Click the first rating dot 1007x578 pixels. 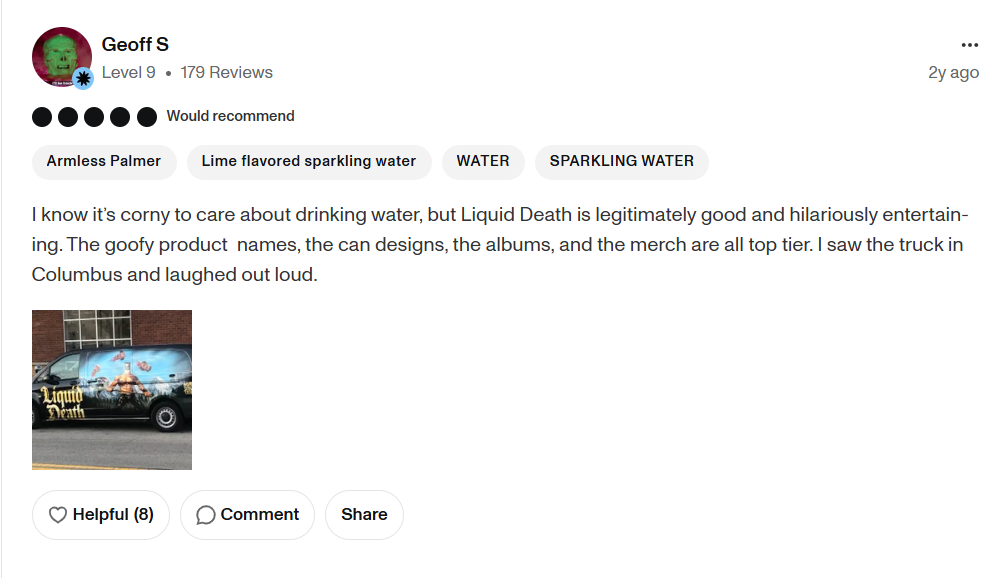[42, 116]
